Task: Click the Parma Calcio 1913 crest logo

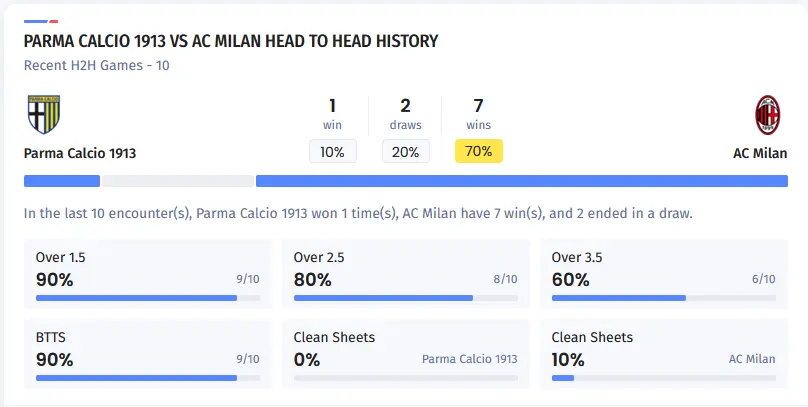Action: (45, 115)
